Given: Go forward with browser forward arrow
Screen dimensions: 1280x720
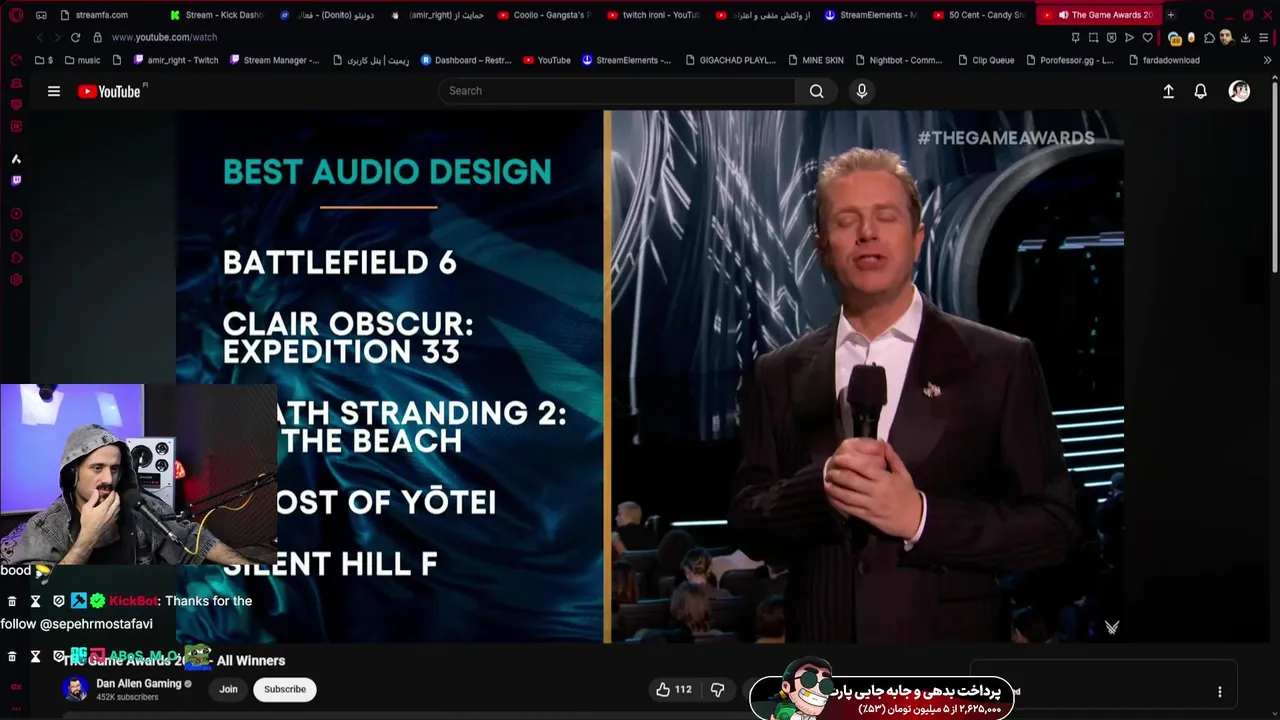Looking at the screenshot, I should [x=57, y=37].
